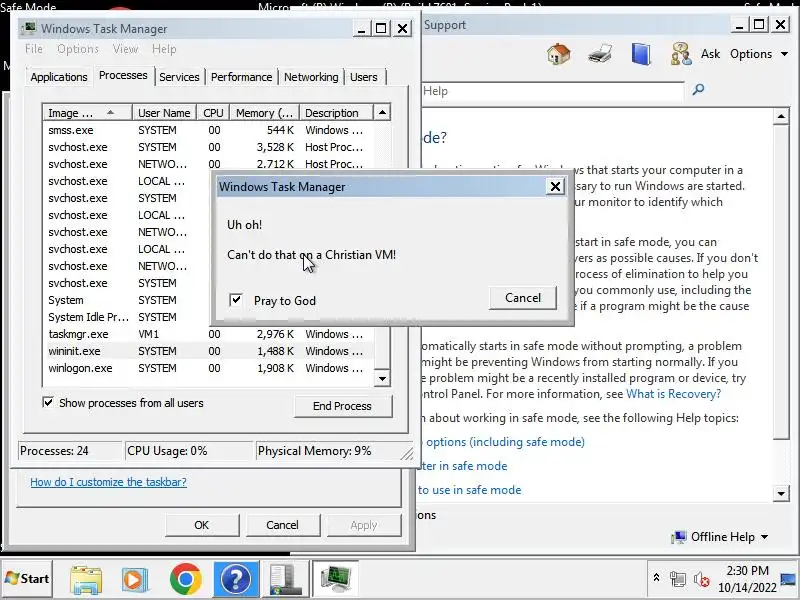Open the to use in safe mode link
800x600 pixels.
click(469, 490)
